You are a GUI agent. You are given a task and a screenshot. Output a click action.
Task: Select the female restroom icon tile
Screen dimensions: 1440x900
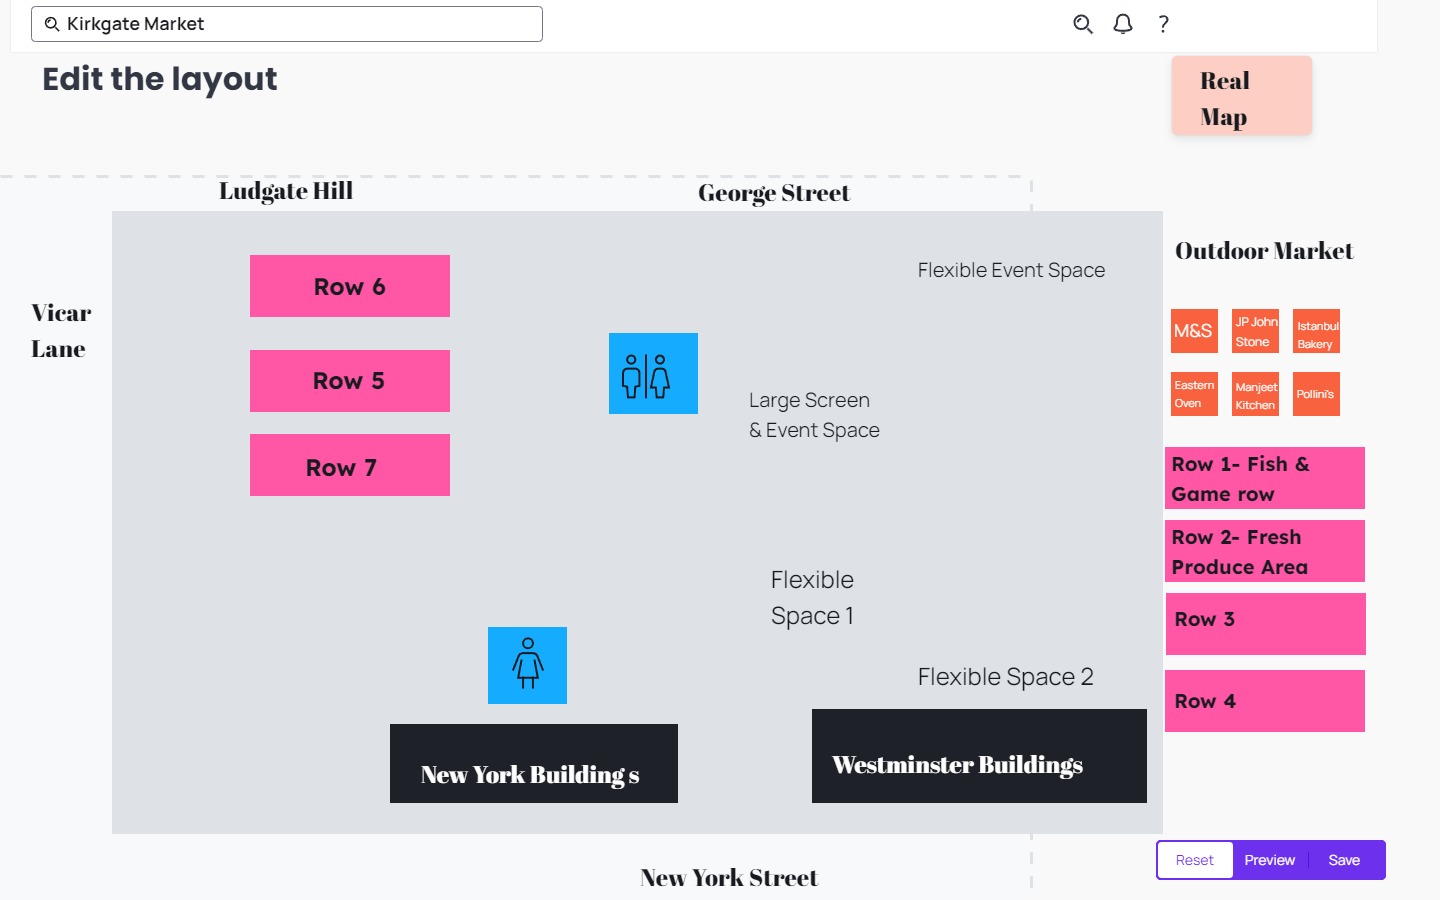coord(527,665)
